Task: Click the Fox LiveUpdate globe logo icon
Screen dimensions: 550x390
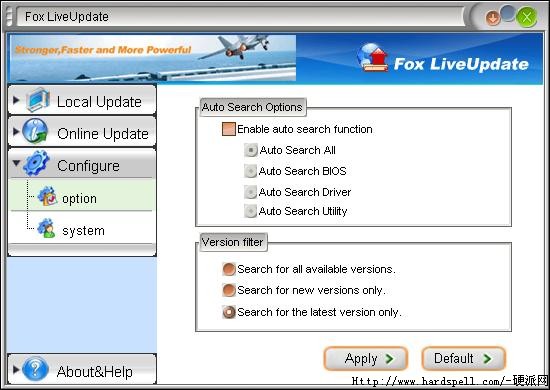Action: pos(372,58)
